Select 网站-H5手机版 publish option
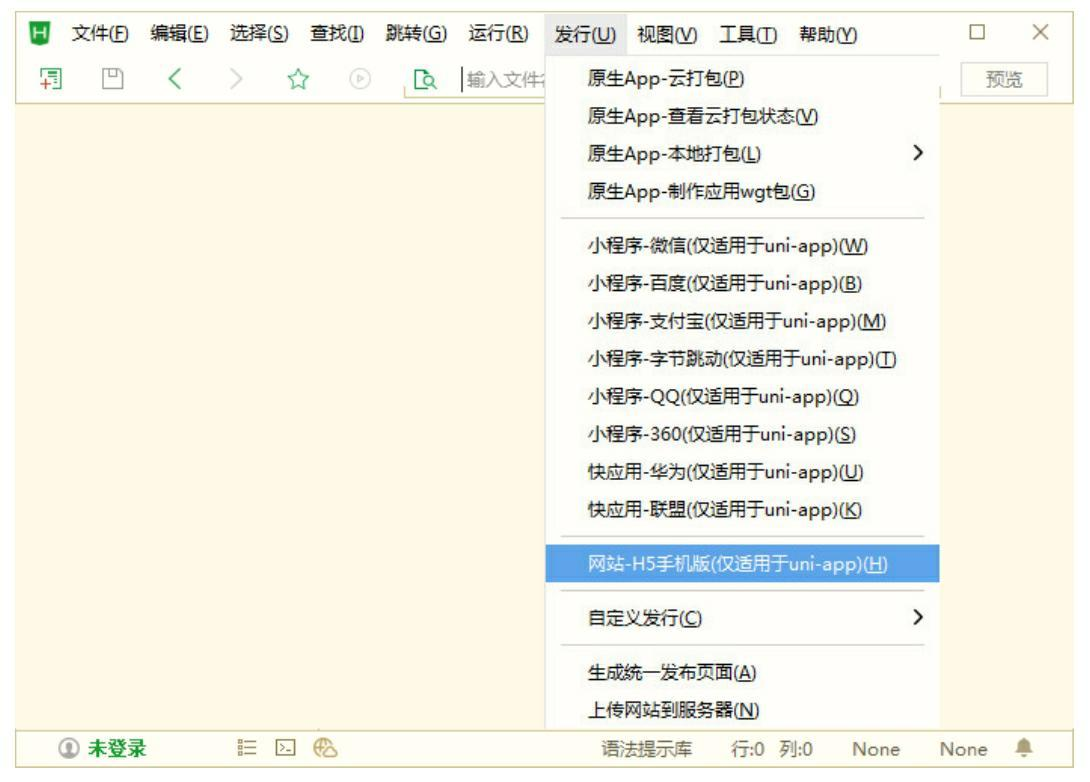This screenshot has height=782, width=1090. [742, 564]
